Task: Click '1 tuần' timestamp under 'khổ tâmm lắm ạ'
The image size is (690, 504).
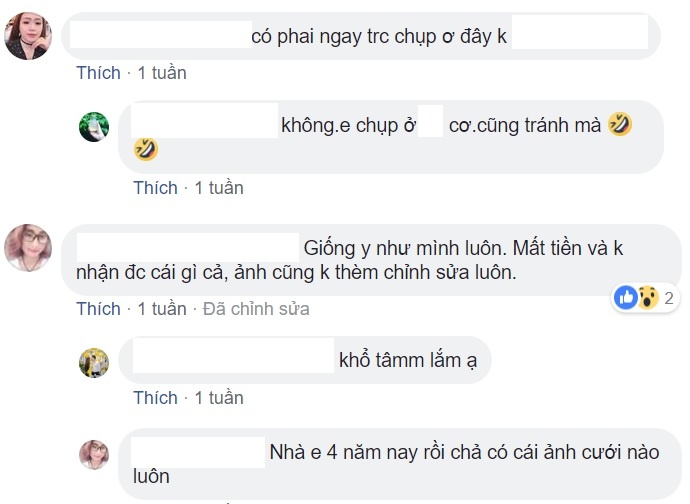Action: (x=219, y=398)
